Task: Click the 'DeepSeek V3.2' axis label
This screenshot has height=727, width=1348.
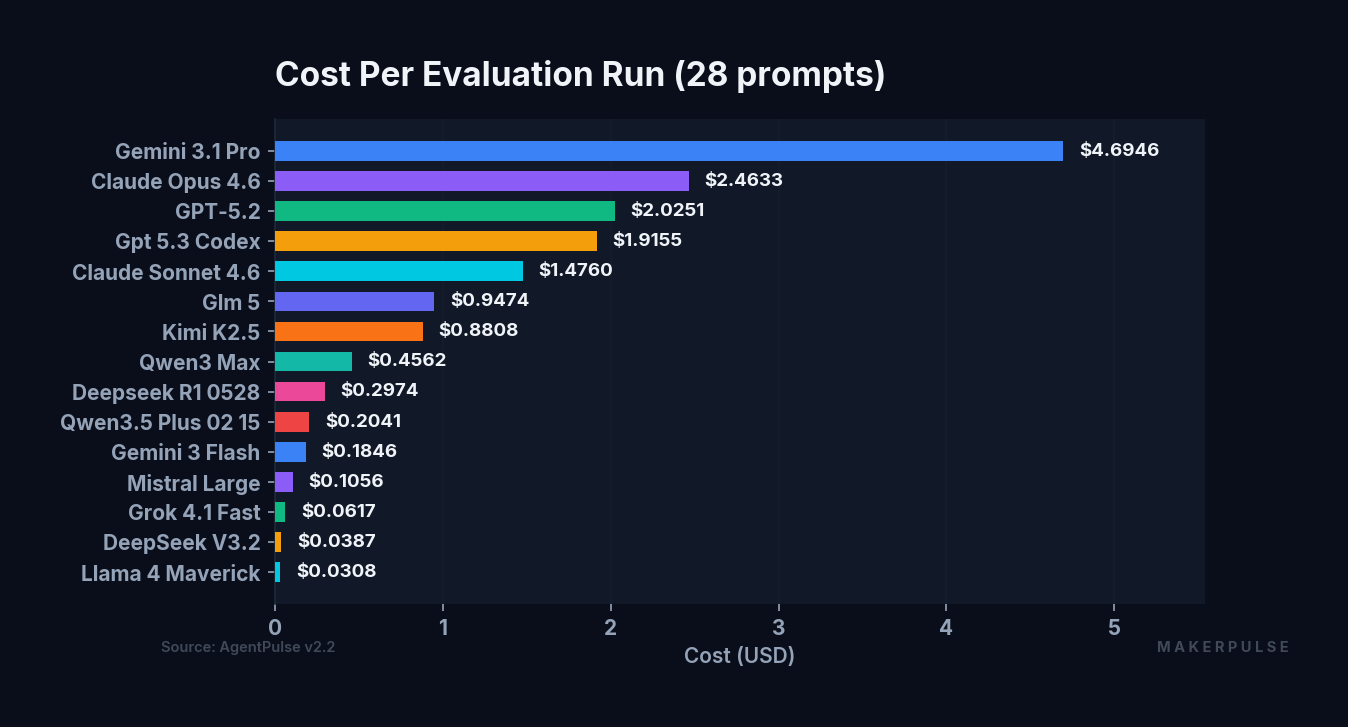Action: tap(181, 543)
